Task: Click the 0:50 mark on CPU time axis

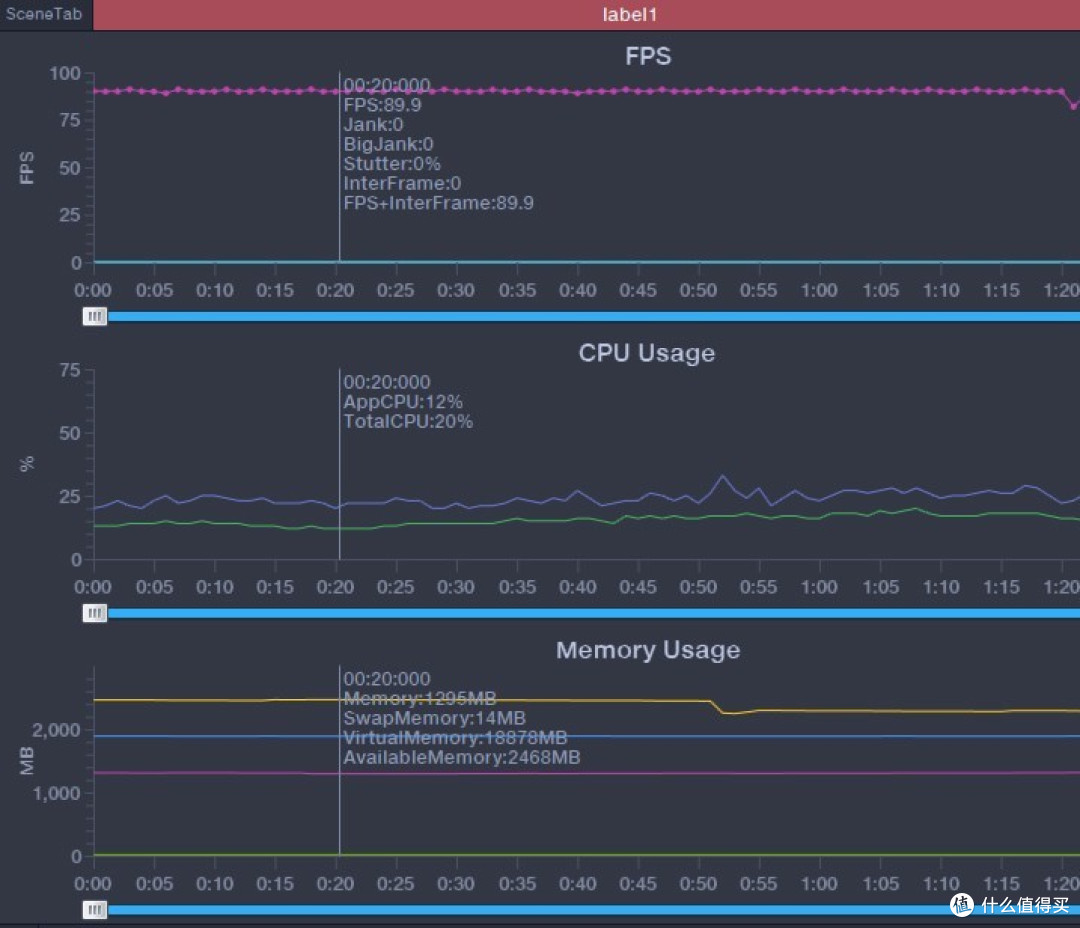Action: pos(698,587)
